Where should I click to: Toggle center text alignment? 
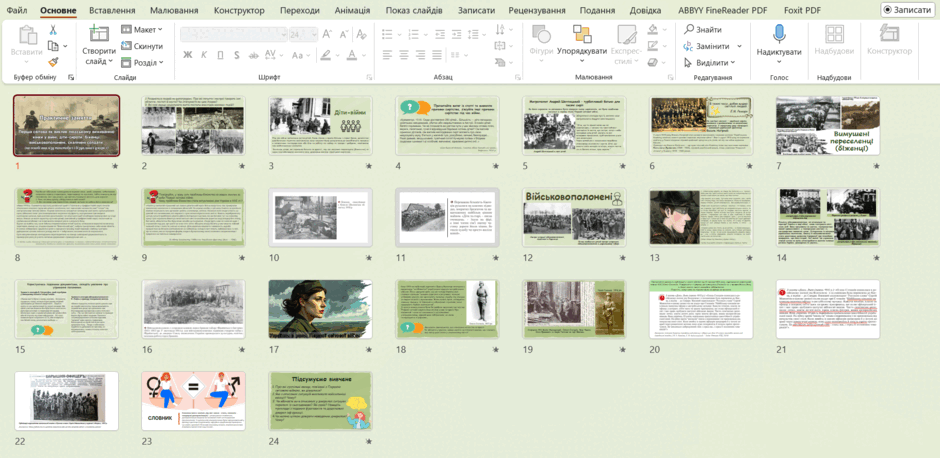404,53
